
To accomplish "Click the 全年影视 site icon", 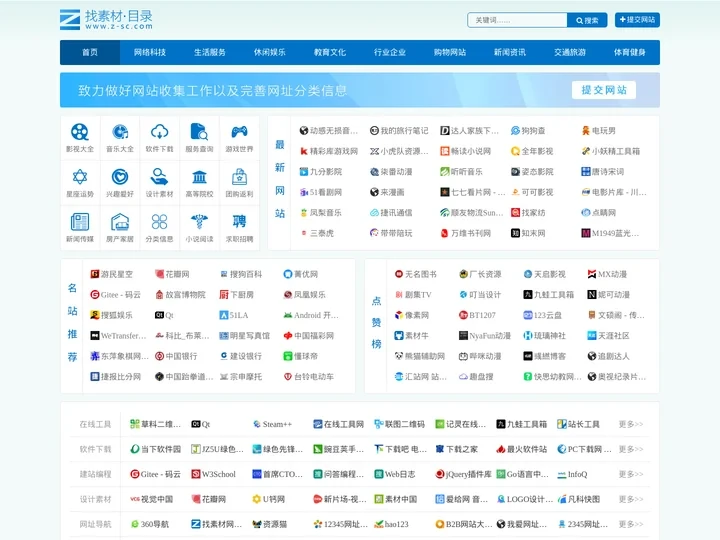I will [x=515, y=151].
